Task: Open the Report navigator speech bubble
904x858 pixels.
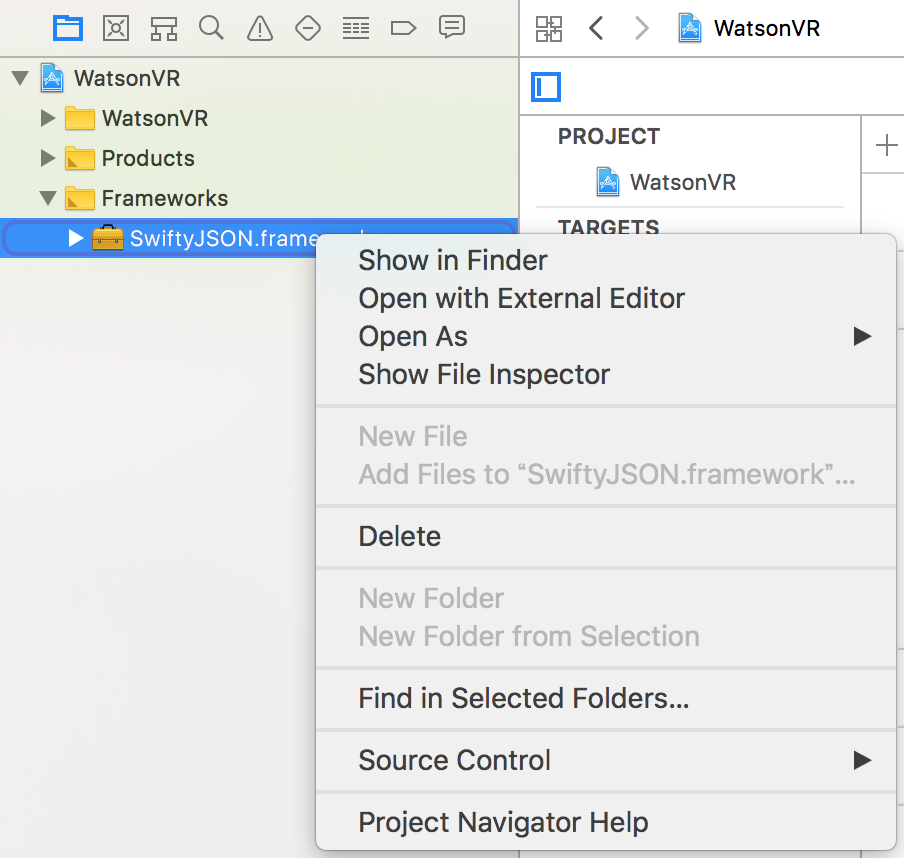Action: pyautogui.click(x=451, y=27)
